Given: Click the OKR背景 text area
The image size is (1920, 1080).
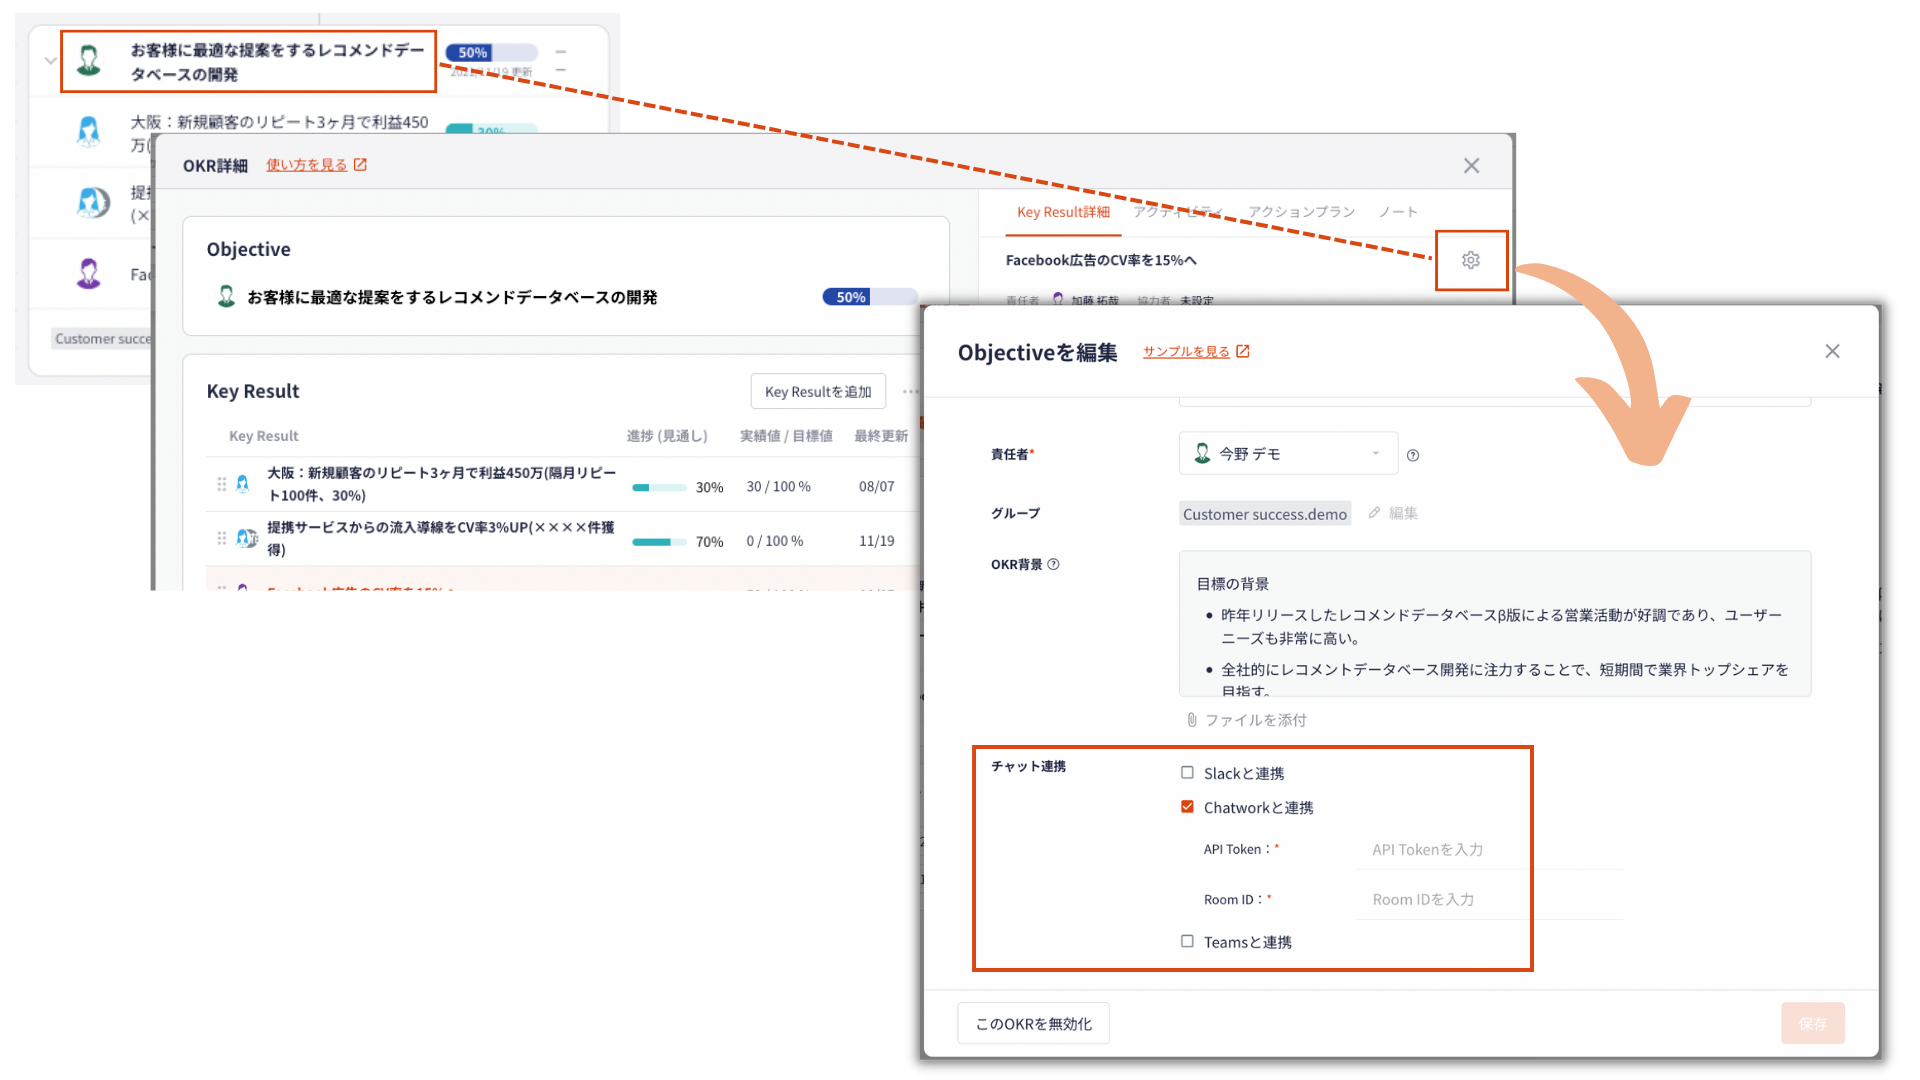Looking at the screenshot, I should click(x=1495, y=624).
